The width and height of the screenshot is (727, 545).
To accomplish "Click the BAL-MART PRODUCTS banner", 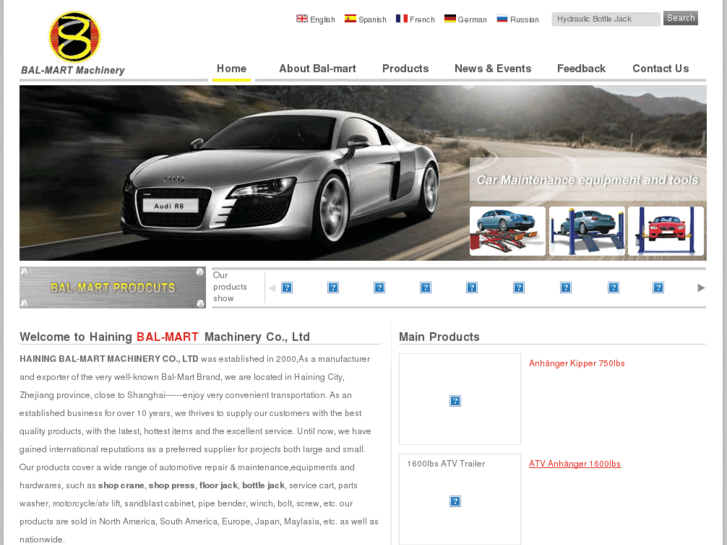I will coord(113,288).
